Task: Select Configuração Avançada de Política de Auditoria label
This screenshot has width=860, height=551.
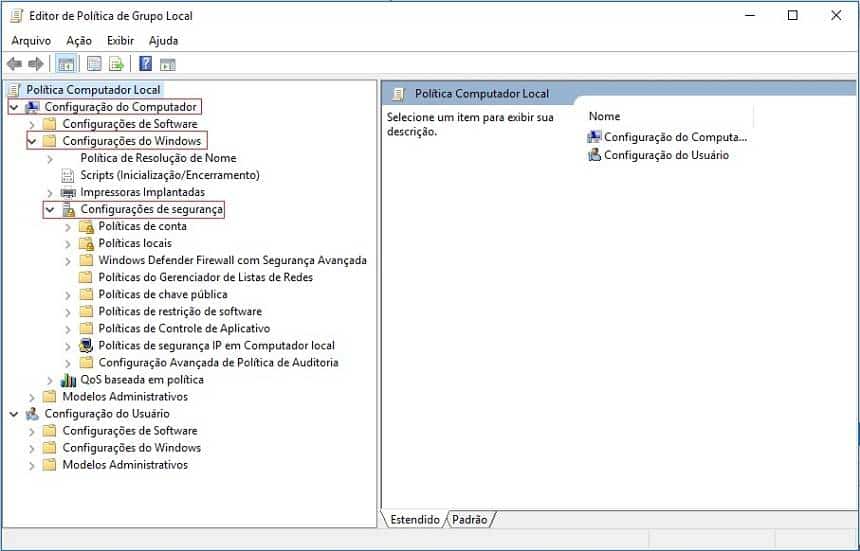Action: point(218,362)
